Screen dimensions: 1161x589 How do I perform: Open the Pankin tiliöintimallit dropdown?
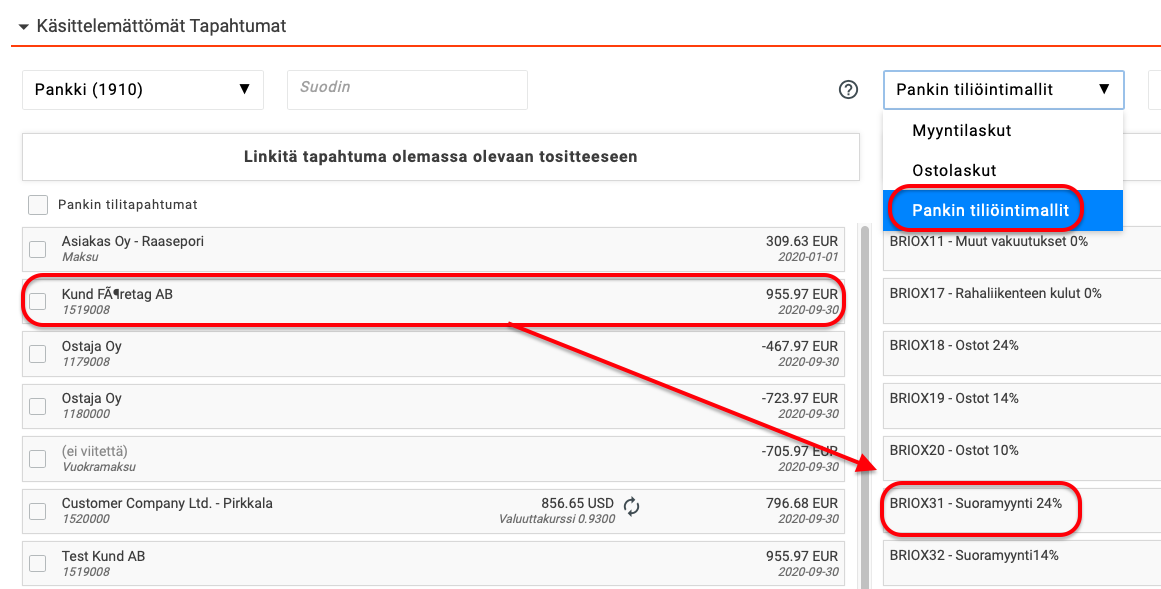[x=1002, y=90]
